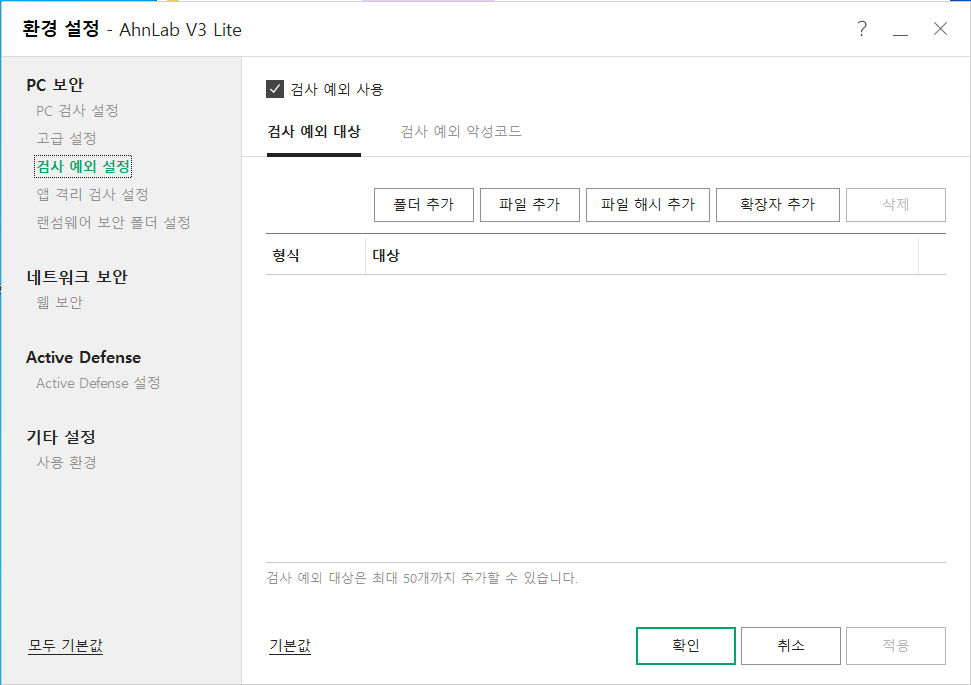Click the 50개까지 추가 limit note text

point(422,578)
